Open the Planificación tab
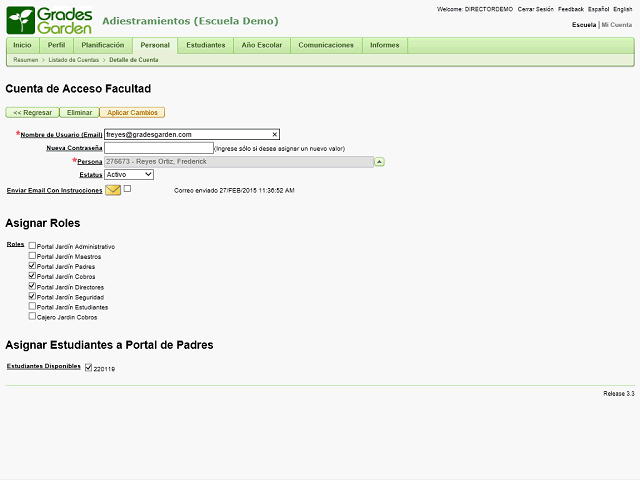This screenshot has height=480, width=640. pos(102,45)
